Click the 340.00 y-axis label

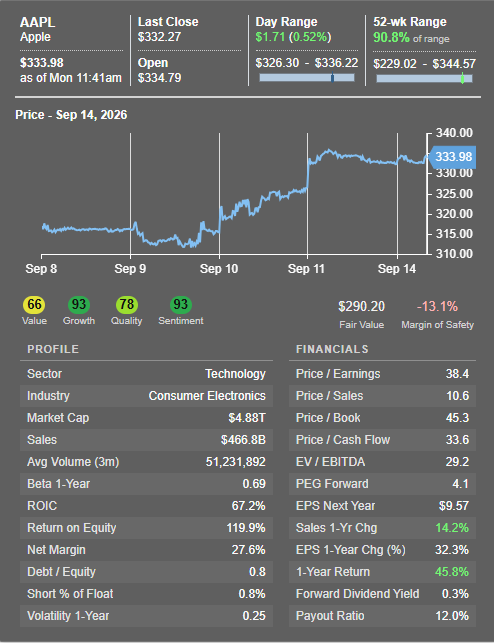pyautogui.click(x=454, y=133)
